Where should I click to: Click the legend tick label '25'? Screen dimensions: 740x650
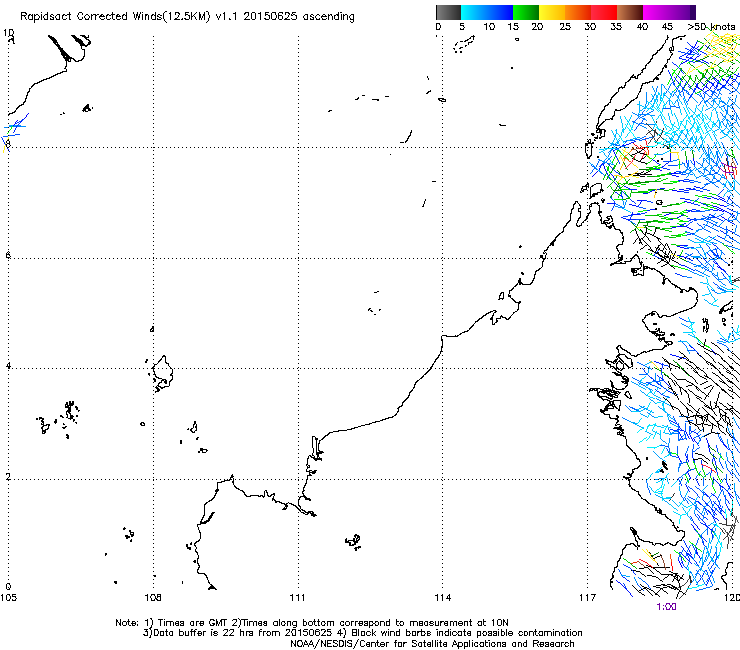pos(565,27)
